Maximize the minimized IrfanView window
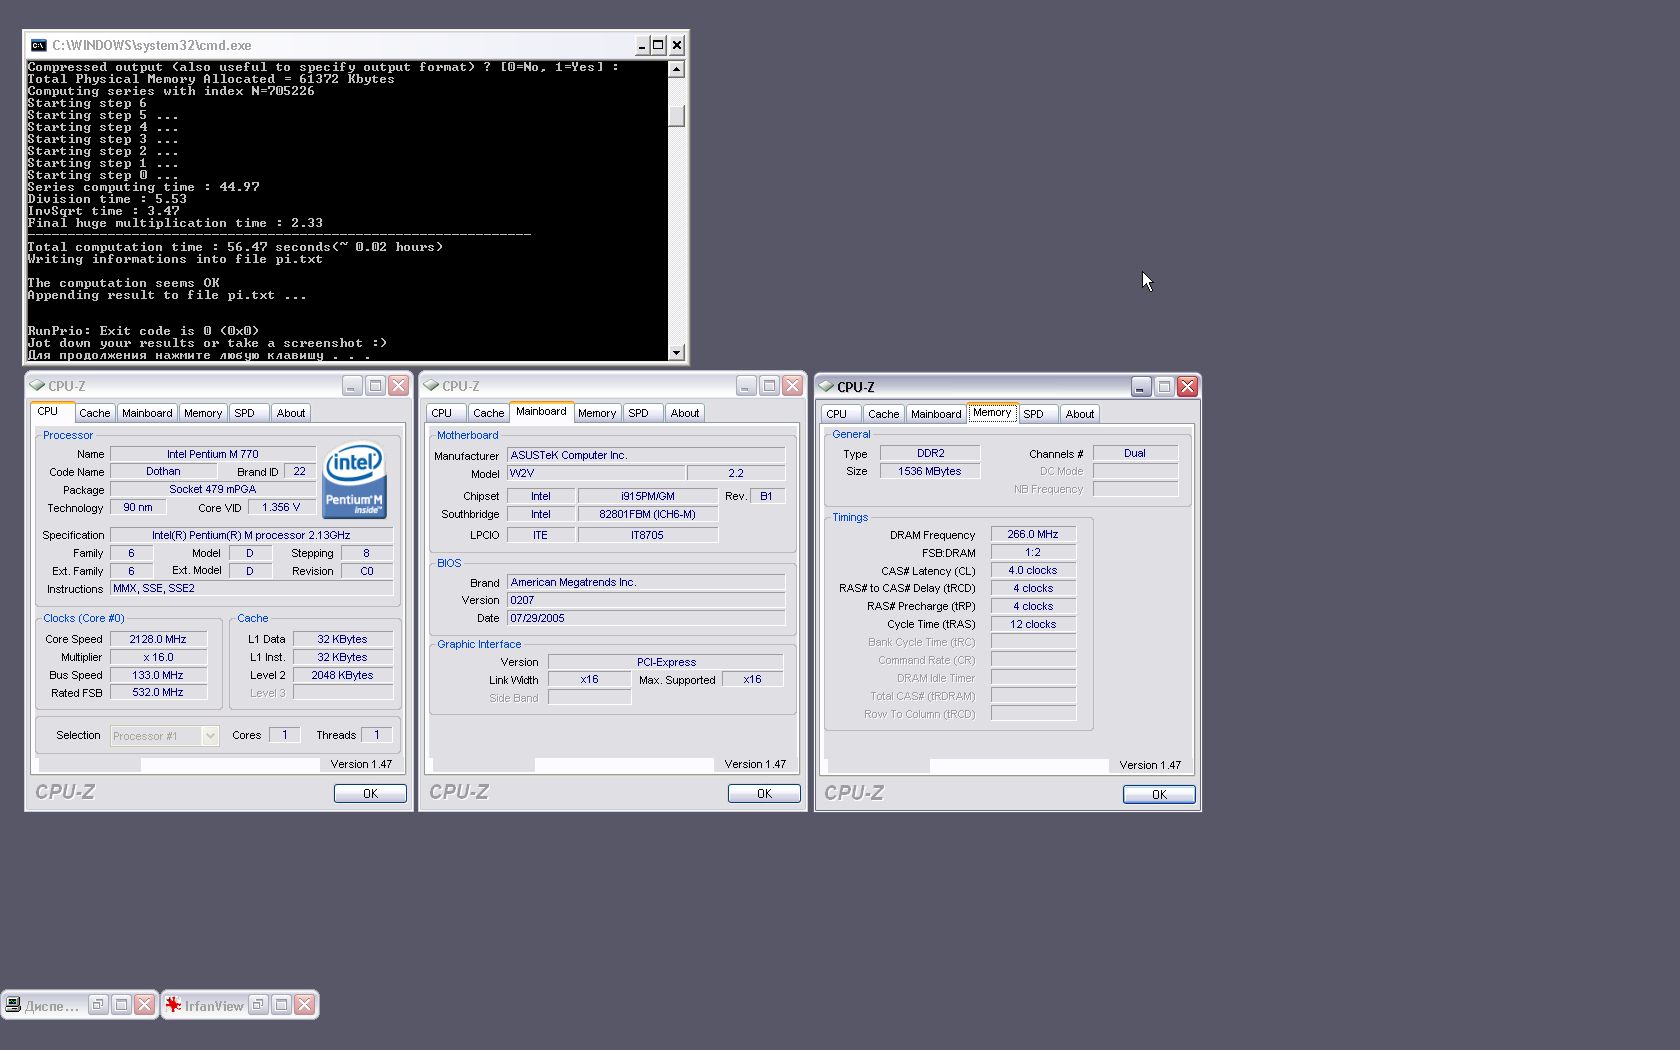1680x1050 pixels. 282,1004
